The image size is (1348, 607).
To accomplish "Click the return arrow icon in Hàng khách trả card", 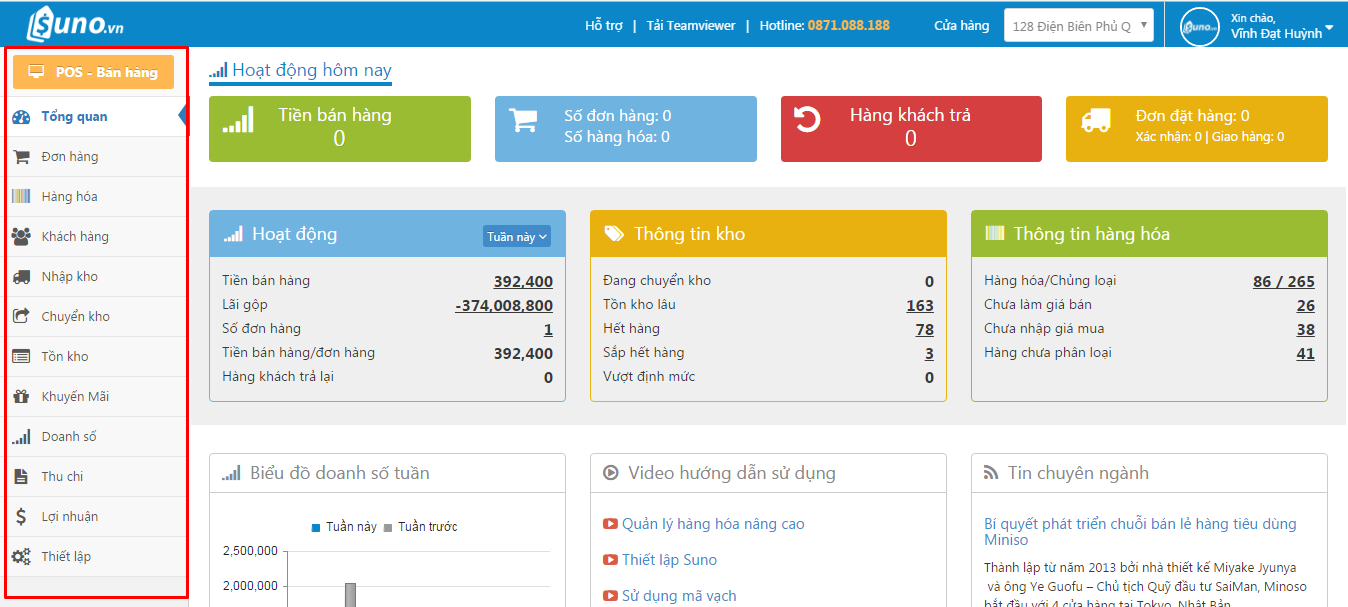I will (x=807, y=120).
